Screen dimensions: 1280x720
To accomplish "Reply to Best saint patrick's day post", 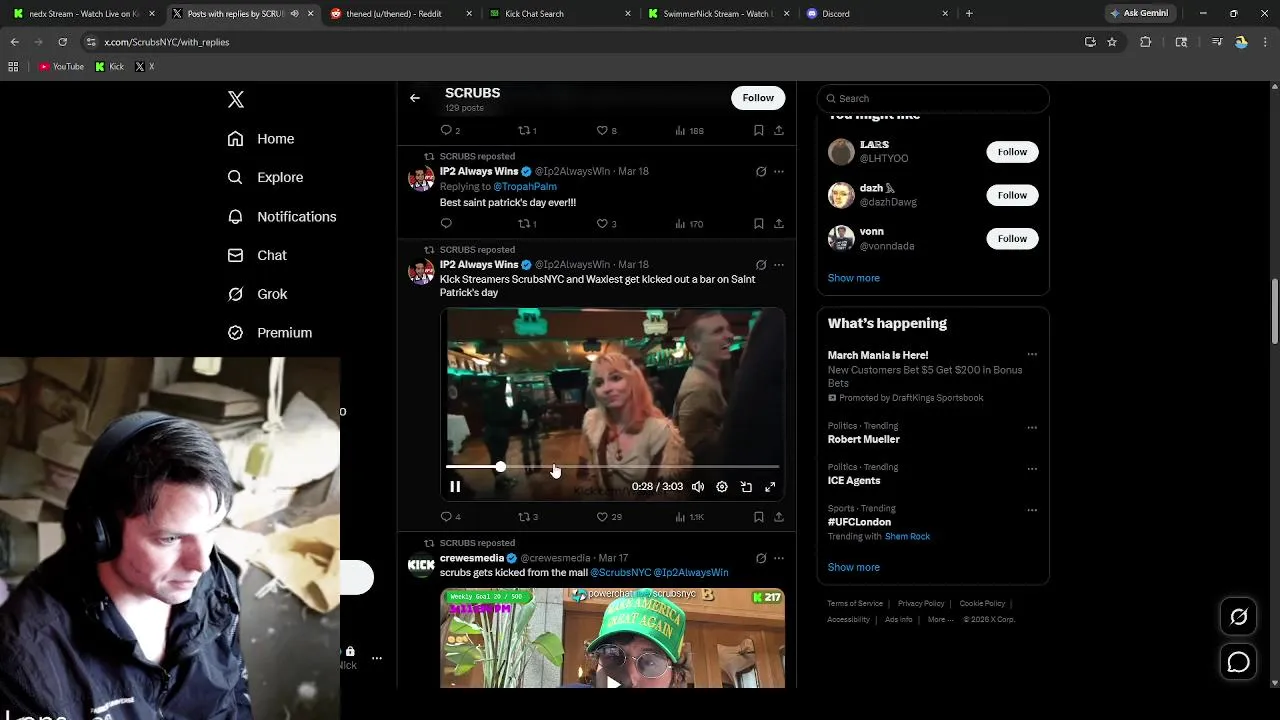I will click(x=446, y=224).
